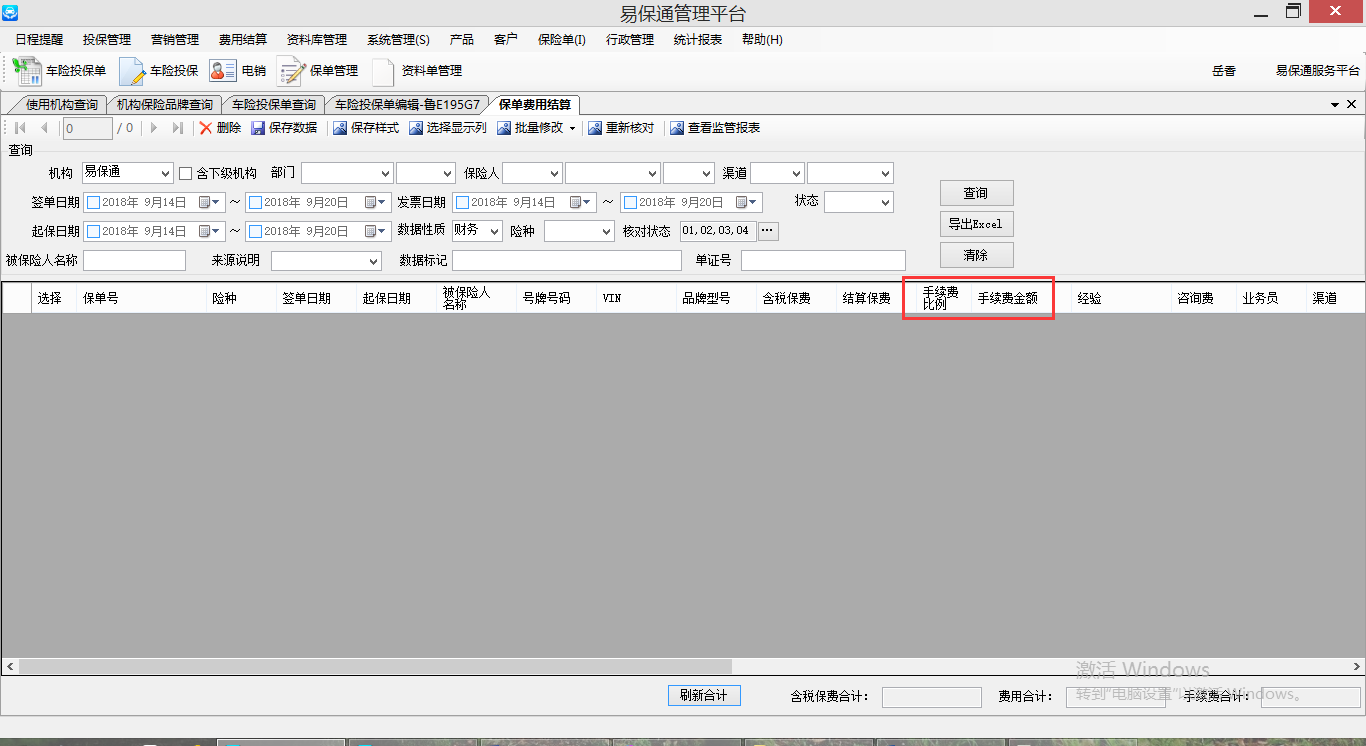This screenshot has height=746, width=1366.
Task: Open the 电销 telemarketing module
Action: tap(238, 71)
